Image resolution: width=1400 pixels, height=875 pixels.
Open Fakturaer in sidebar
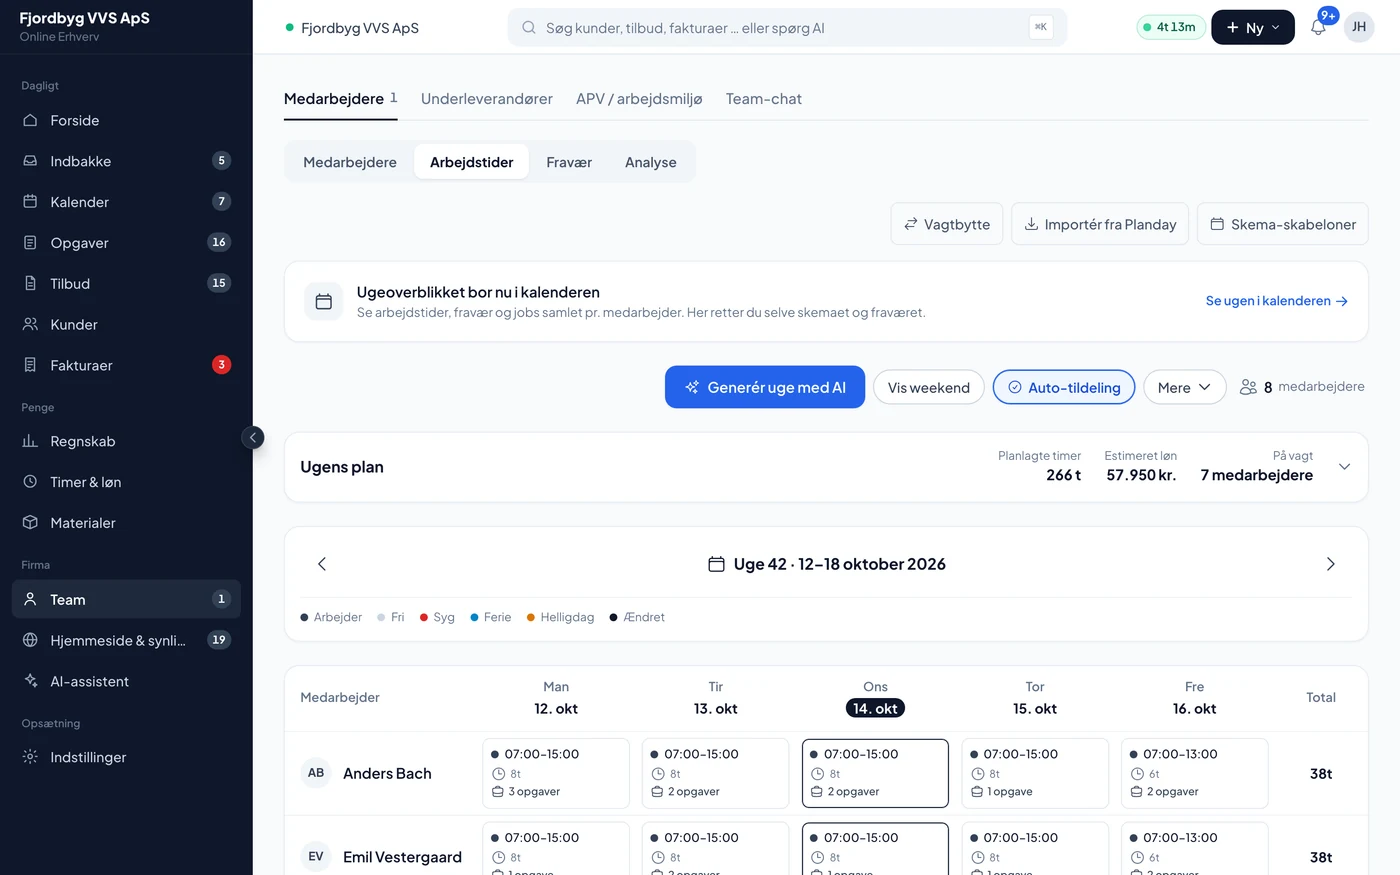pyautogui.click(x=126, y=365)
